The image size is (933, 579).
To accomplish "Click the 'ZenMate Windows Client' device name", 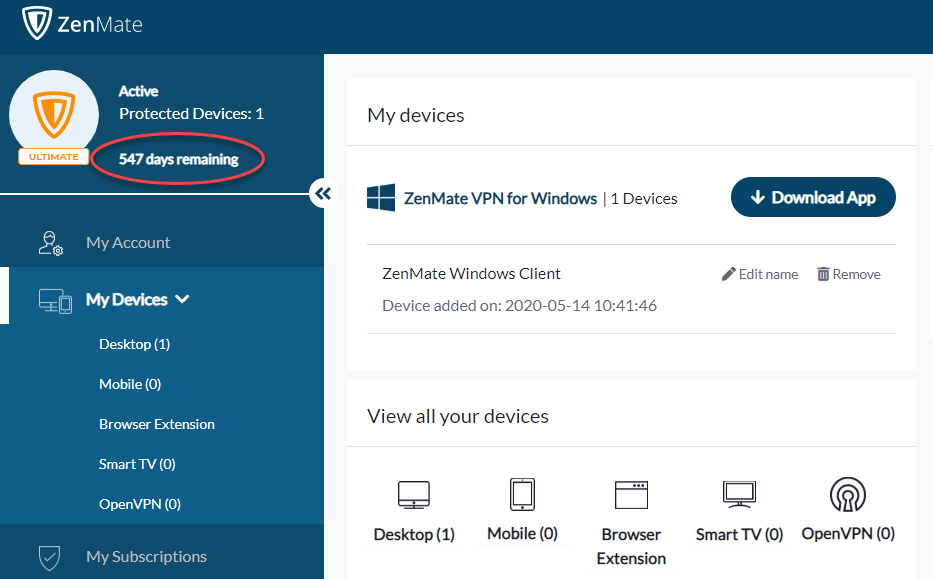I will [471, 274].
